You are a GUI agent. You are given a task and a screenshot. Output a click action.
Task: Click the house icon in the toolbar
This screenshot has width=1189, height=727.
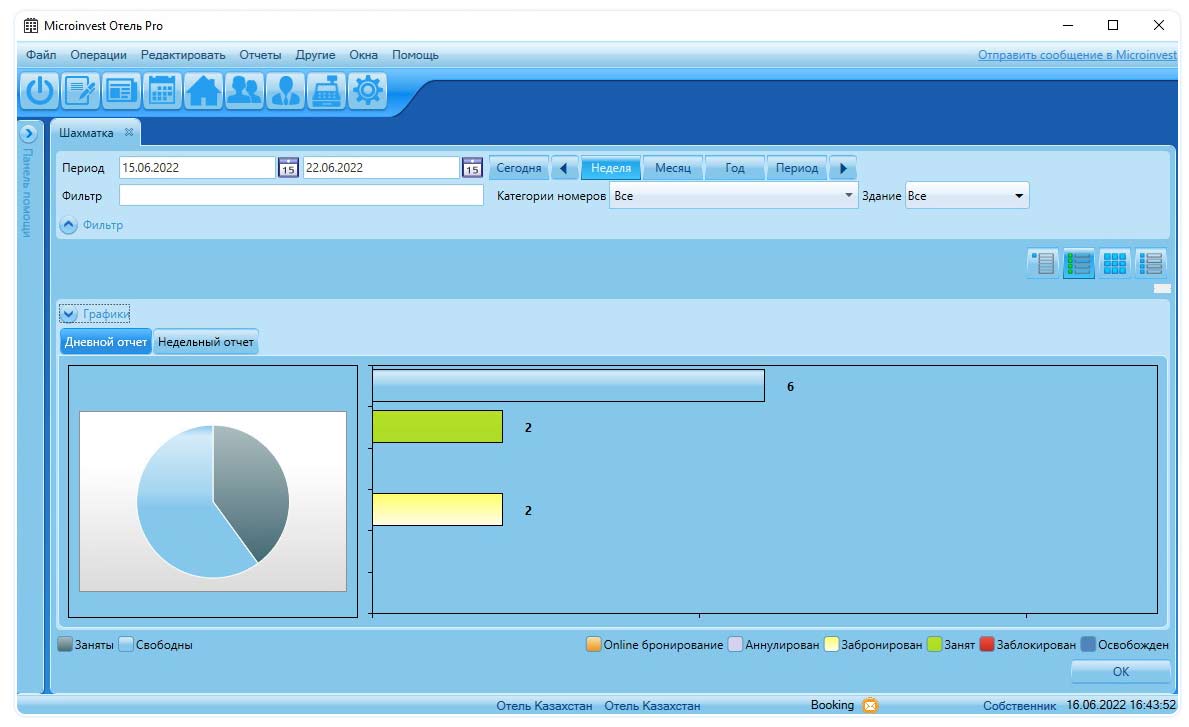pyautogui.click(x=203, y=91)
